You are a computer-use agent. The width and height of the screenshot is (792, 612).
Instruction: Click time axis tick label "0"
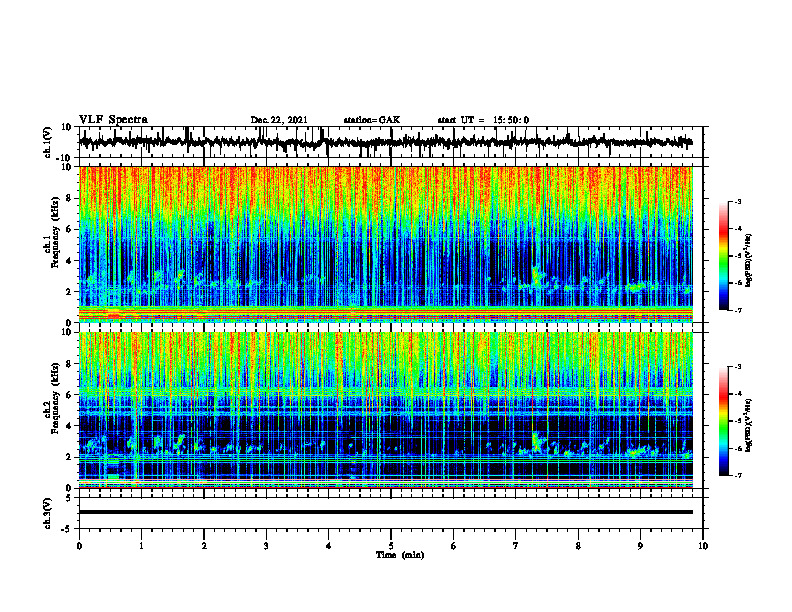pyautogui.click(x=79, y=546)
